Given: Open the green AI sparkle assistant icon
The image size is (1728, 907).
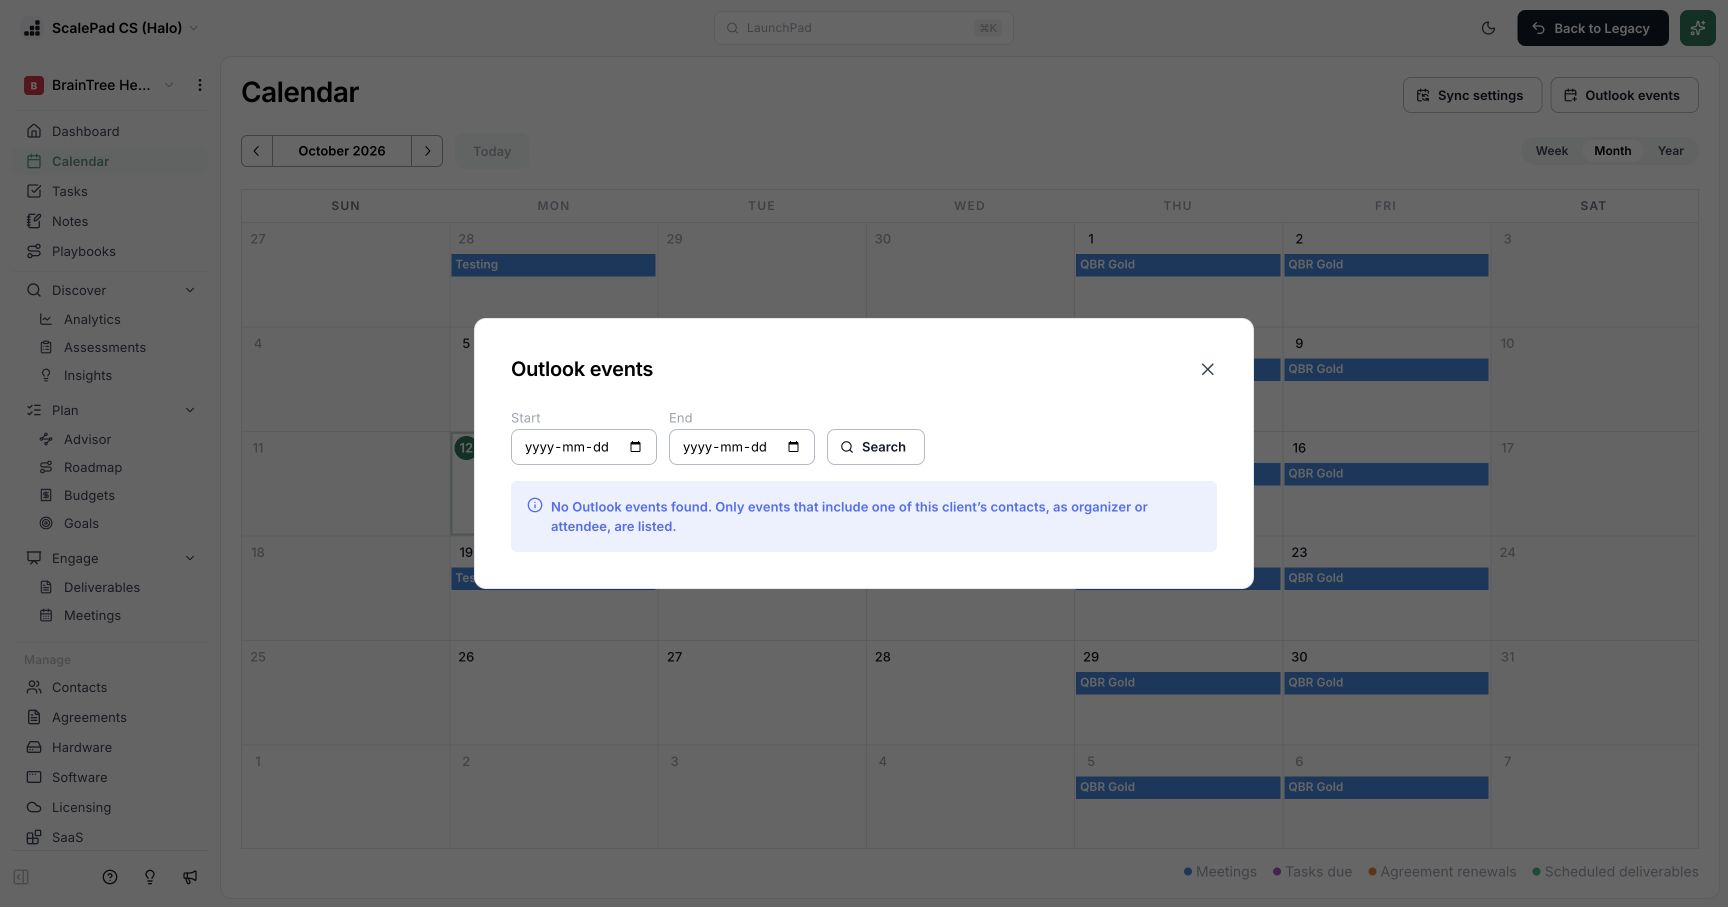Looking at the screenshot, I should [1697, 28].
